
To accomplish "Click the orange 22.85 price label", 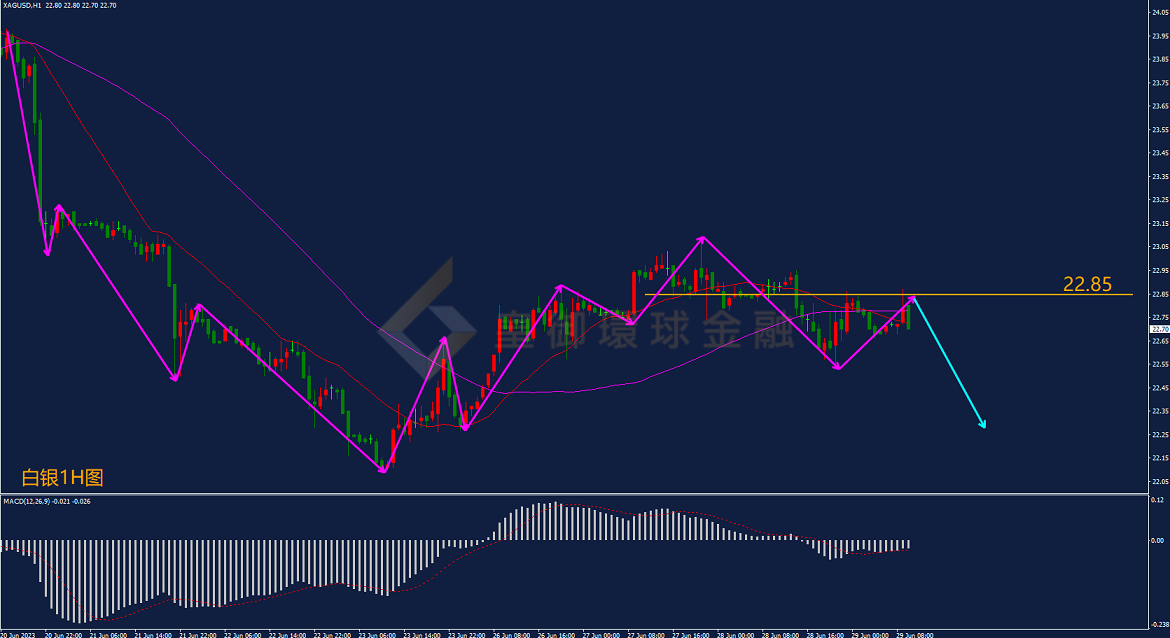I will pyautogui.click(x=1087, y=284).
